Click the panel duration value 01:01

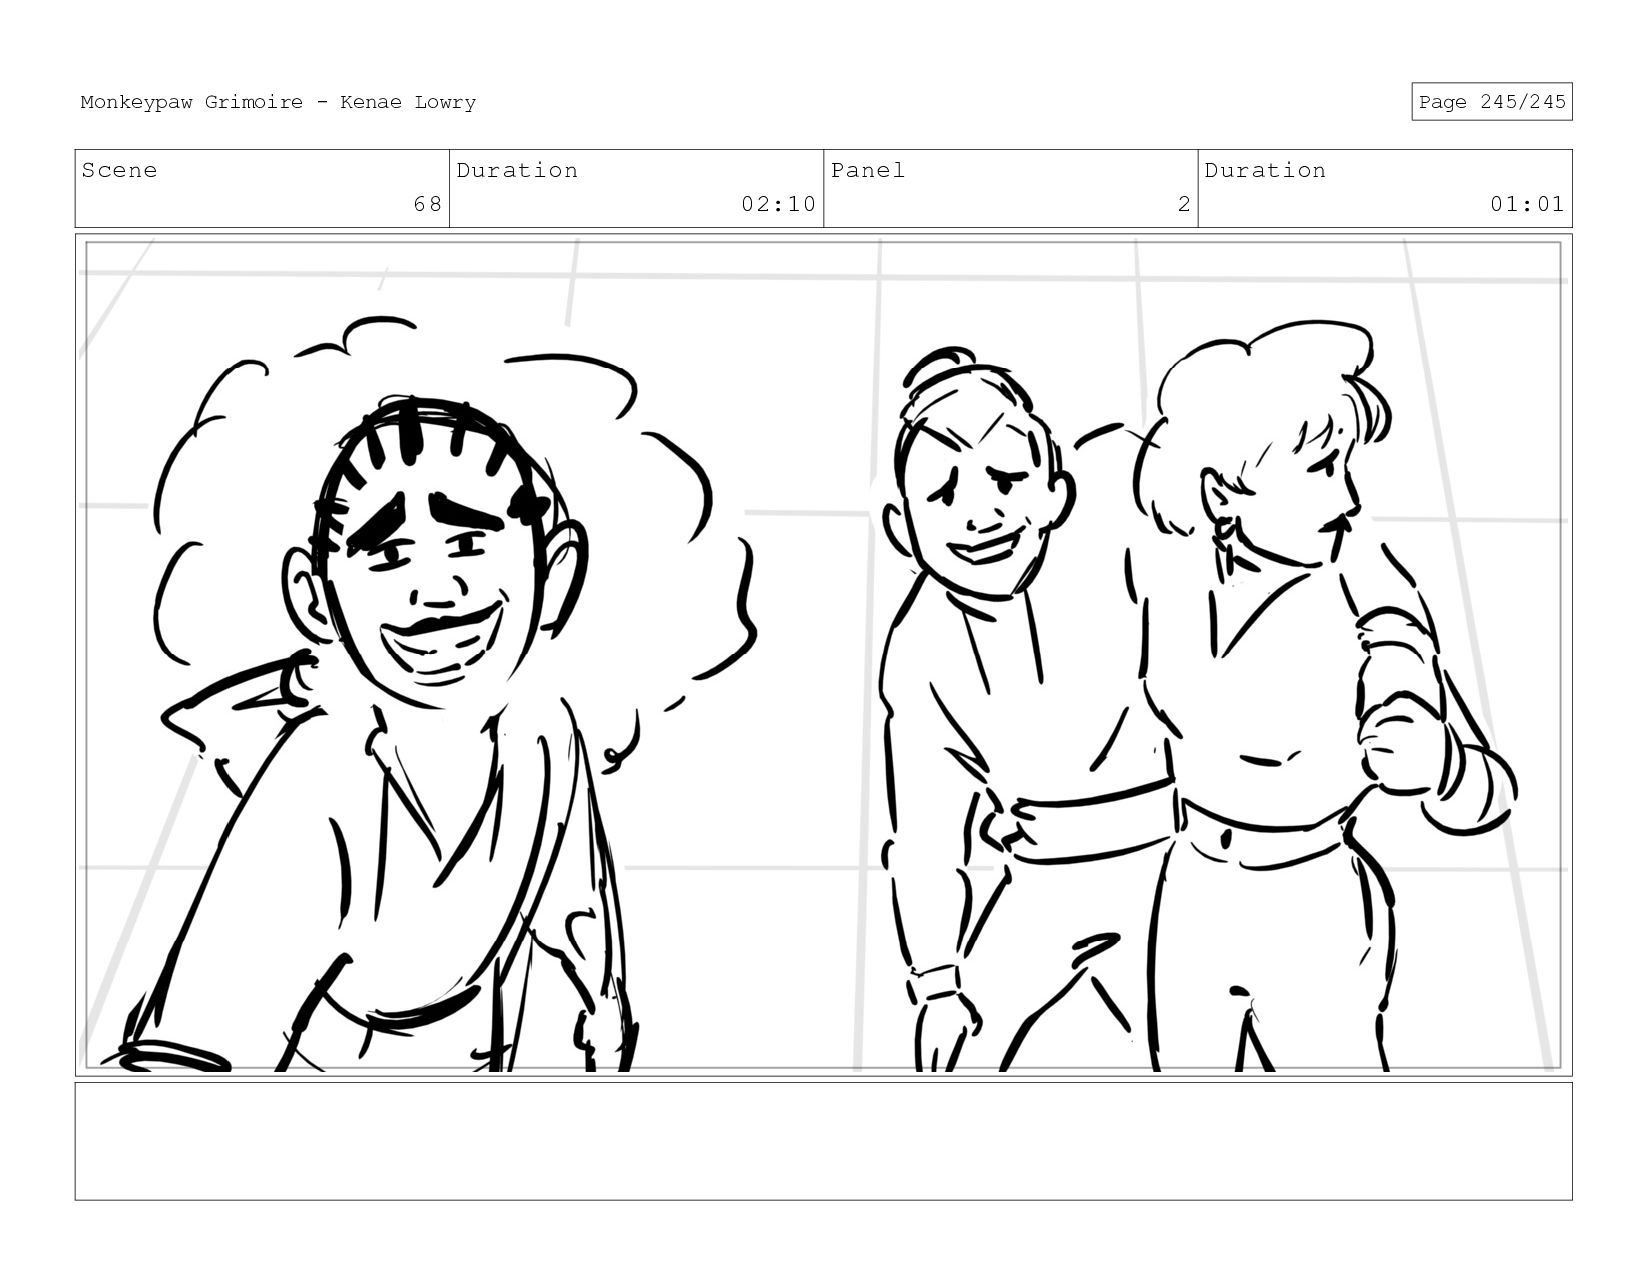pyautogui.click(x=1526, y=204)
